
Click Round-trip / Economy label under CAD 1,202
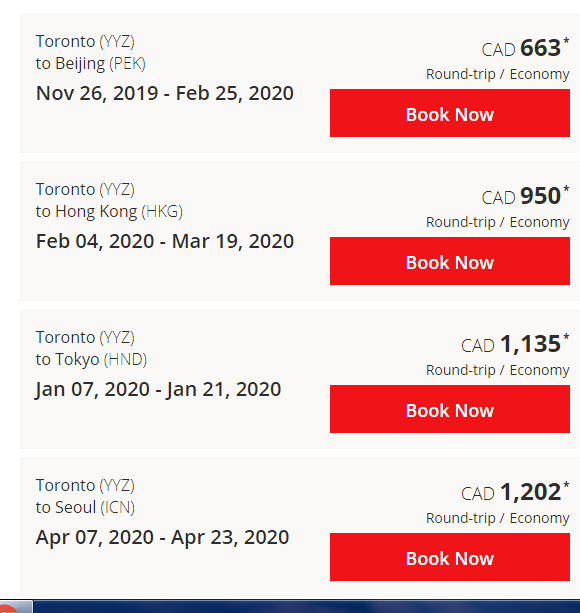(x=498, y=518)
